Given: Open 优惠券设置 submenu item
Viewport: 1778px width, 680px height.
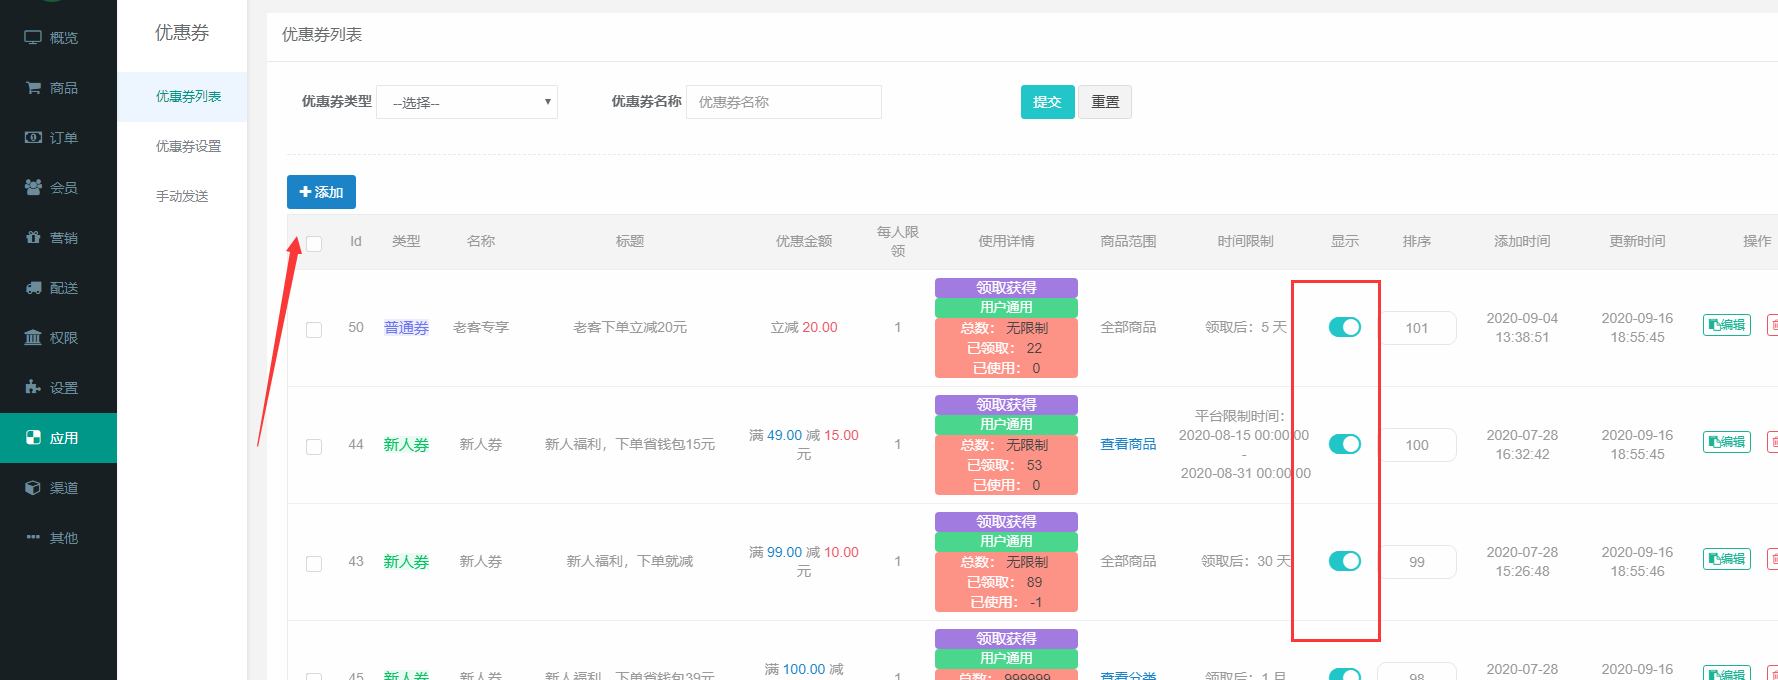Looking at the screenshot, I should pos(188,146).
